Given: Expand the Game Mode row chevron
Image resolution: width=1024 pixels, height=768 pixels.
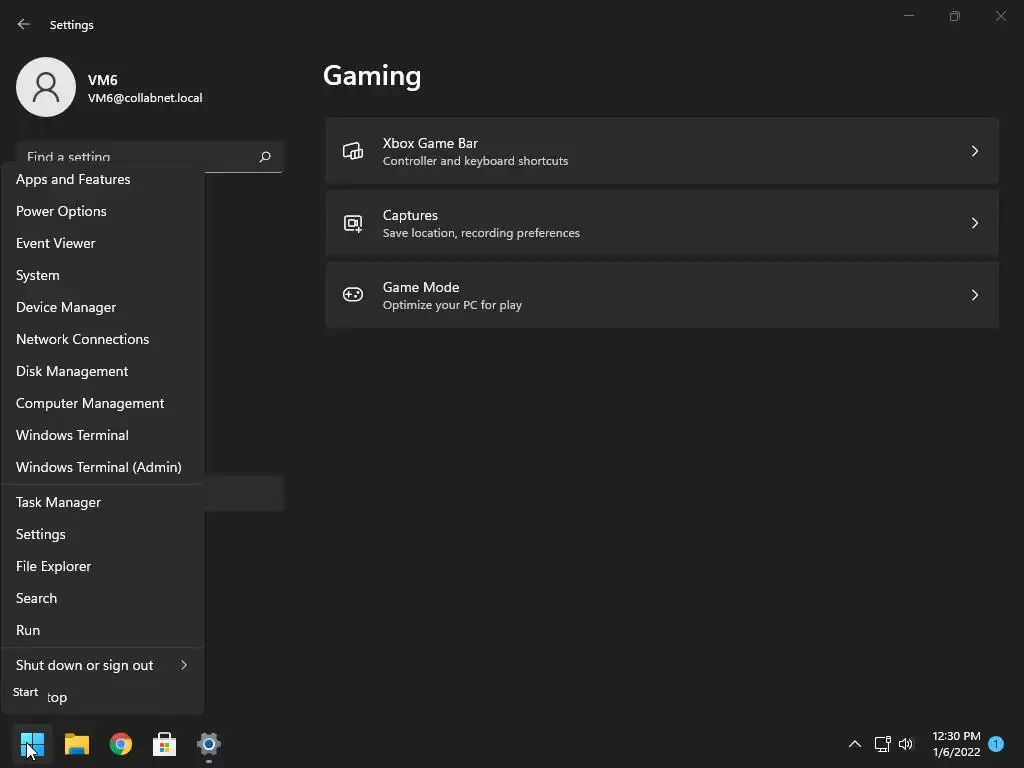Looking at the screenshot, I should (x=974, y=295).
